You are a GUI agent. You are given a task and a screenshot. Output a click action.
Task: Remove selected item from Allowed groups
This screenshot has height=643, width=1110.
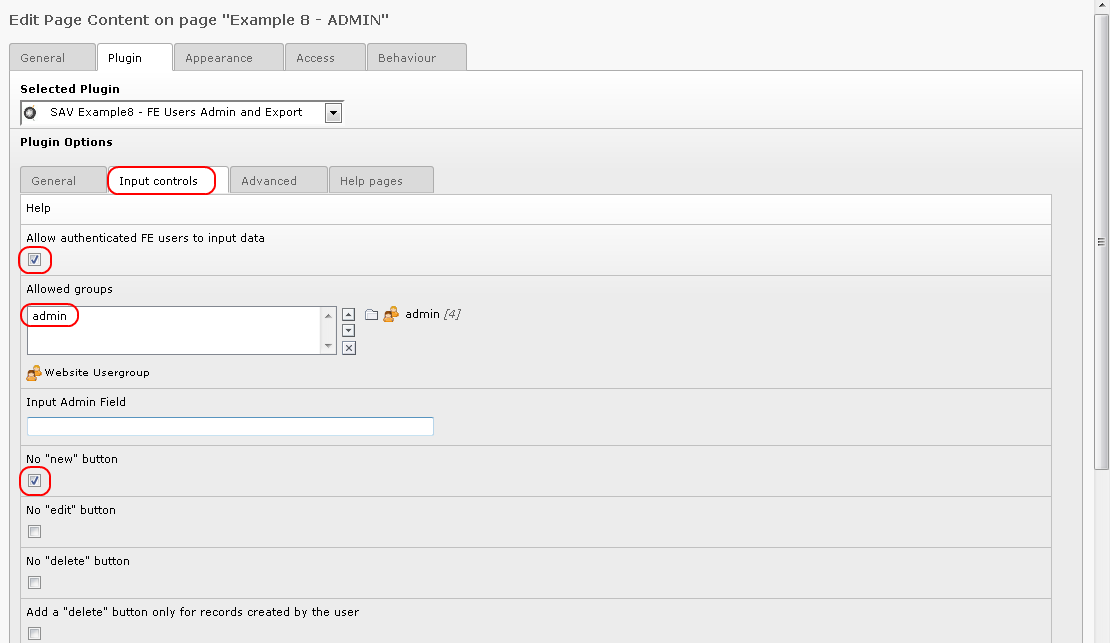[x=348, y=348]
